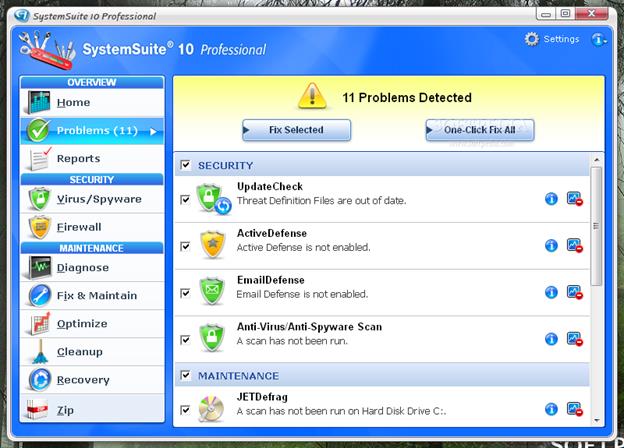Click the Anti-Virus scan padlock shield icon
Image resolution: width=624 pixels, height=448 pixels.
click(212, 338)
